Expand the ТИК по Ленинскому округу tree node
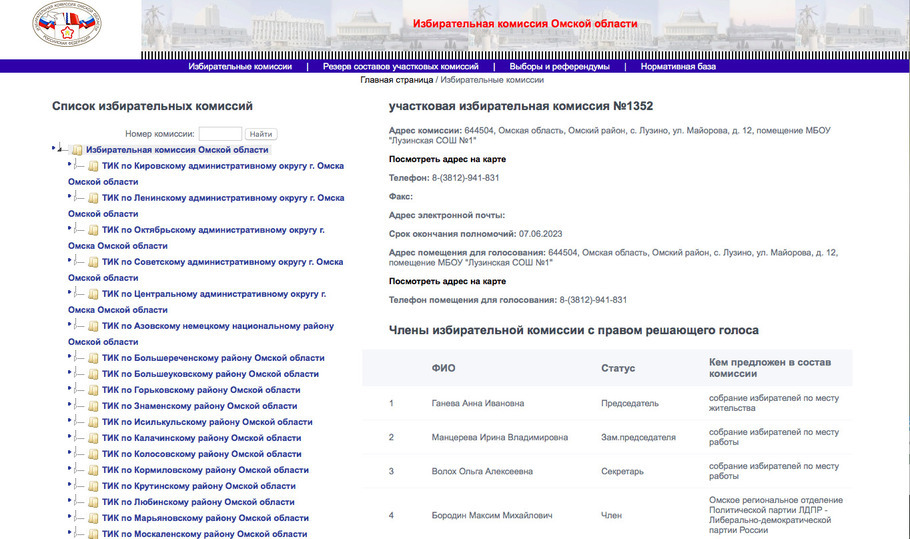910x539 pixels. [x=70, y=197]
